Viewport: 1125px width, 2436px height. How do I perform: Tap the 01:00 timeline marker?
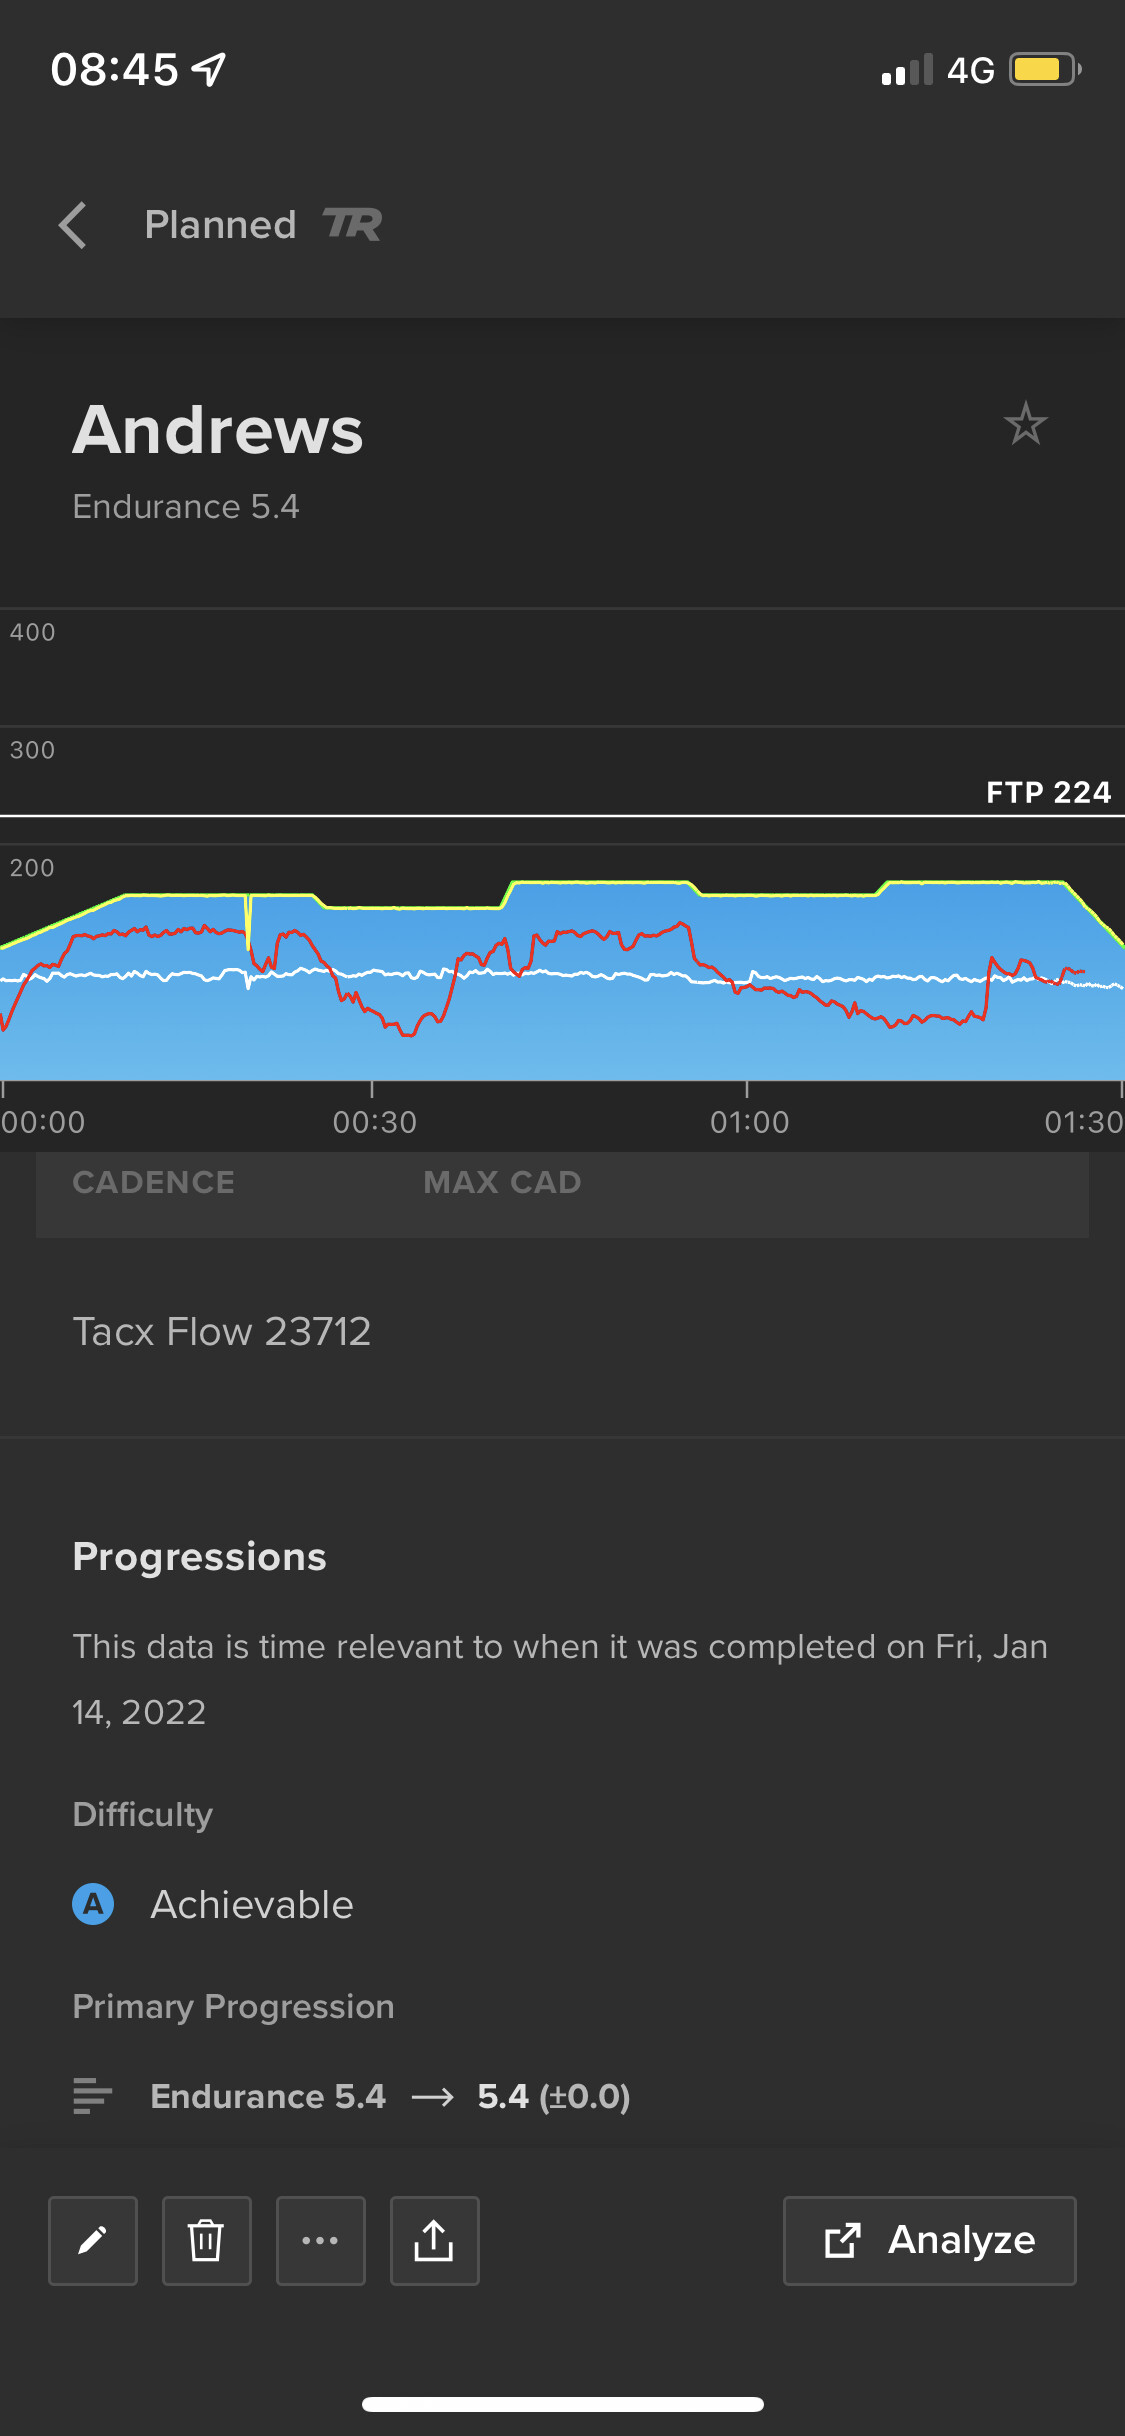coord(749,1122)
